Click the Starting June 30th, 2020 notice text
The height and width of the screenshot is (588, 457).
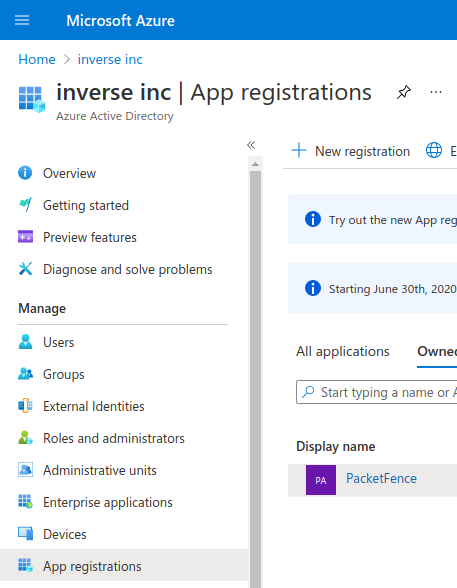tap(393, 289)
